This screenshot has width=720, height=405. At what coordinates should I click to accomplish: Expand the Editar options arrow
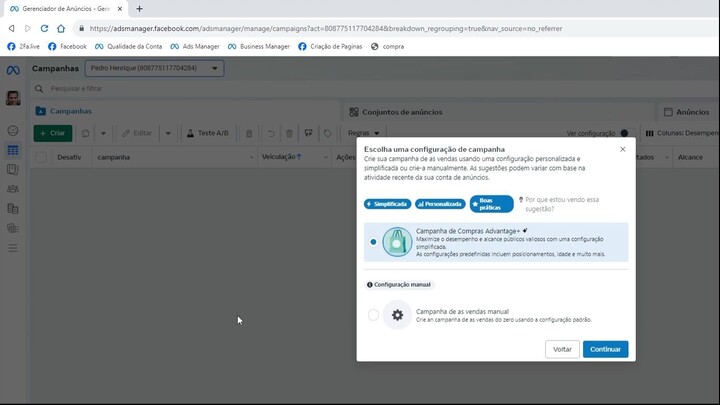168,133
